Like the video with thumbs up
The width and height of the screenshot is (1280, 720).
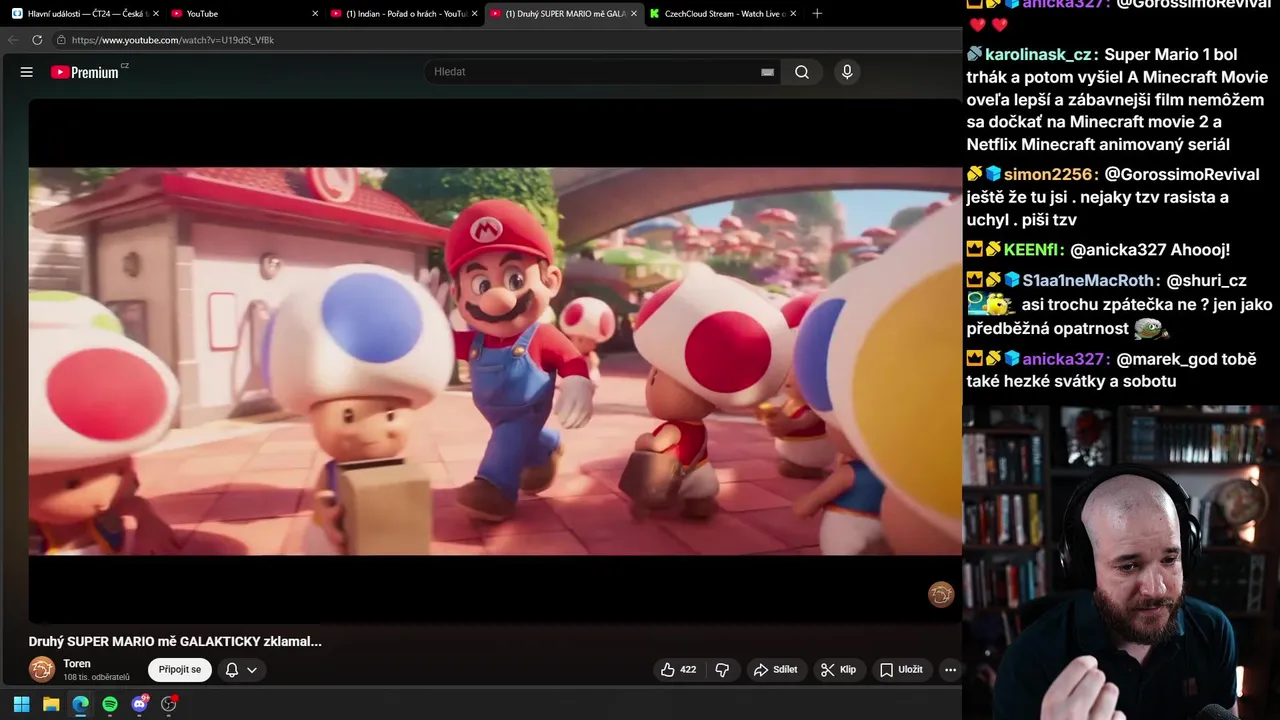[x=677, y=670]
